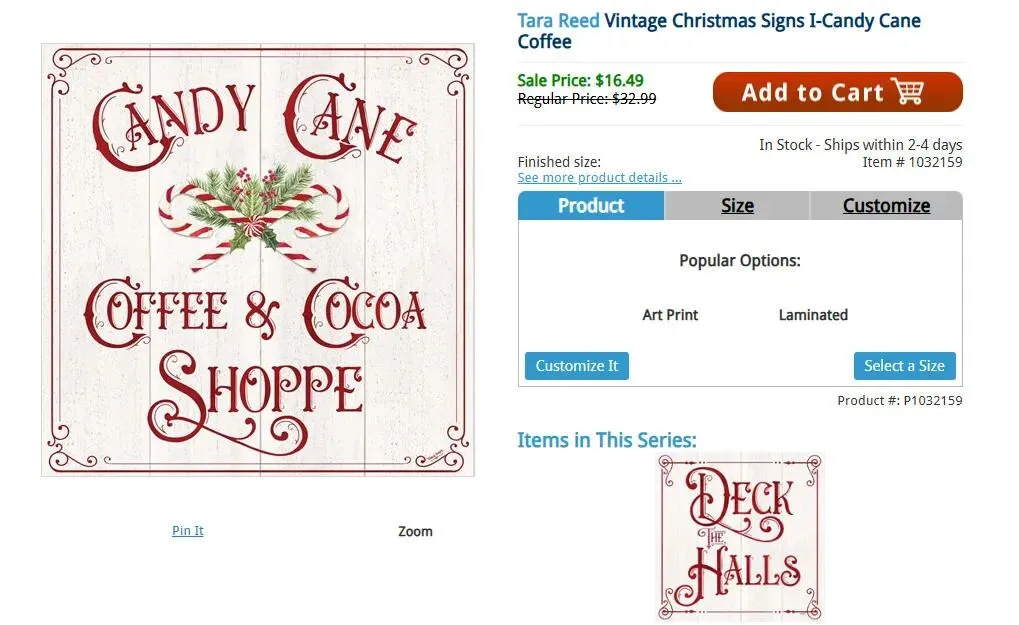
Task: Click the Sale Price $16.49 text
Action: (581, 81)
